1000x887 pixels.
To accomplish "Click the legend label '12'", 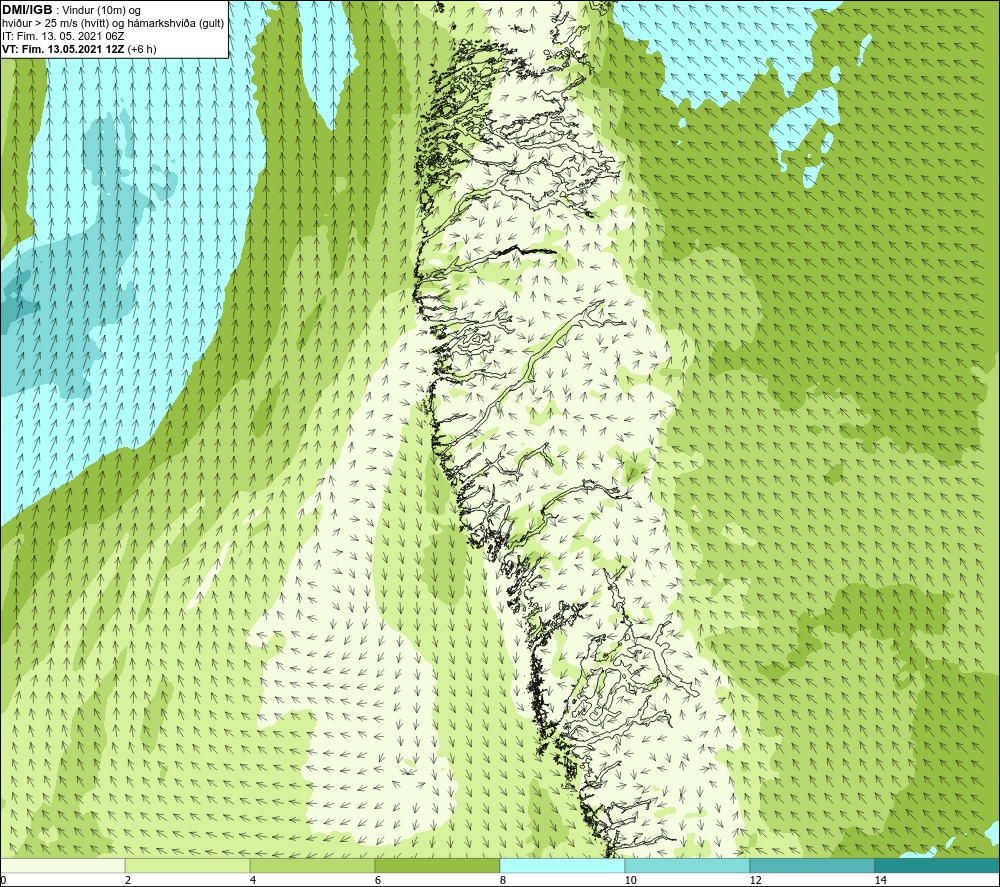I will click(x=755, y=880).
